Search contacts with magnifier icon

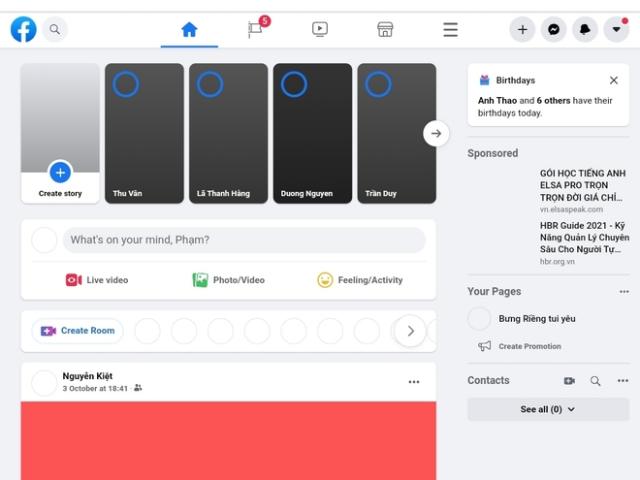click(595, 381)
